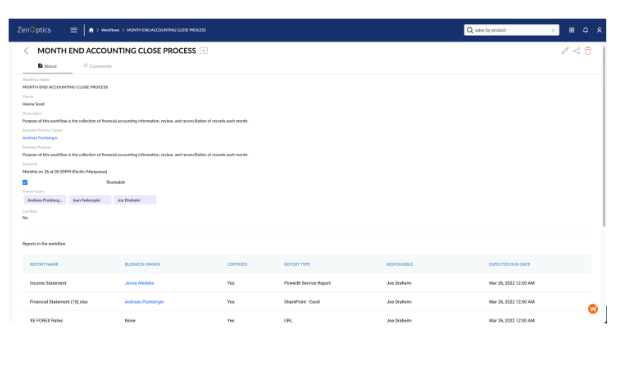Image resolution: width=619 pixels, height=366 pixels.
Task: Click the Schedule value 'Monthly on 26...'
Action: [x=65, y=172]
